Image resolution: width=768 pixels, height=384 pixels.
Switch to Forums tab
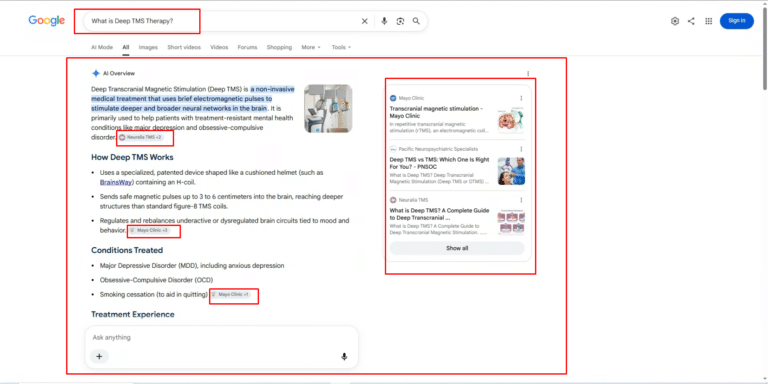point(247,48)
